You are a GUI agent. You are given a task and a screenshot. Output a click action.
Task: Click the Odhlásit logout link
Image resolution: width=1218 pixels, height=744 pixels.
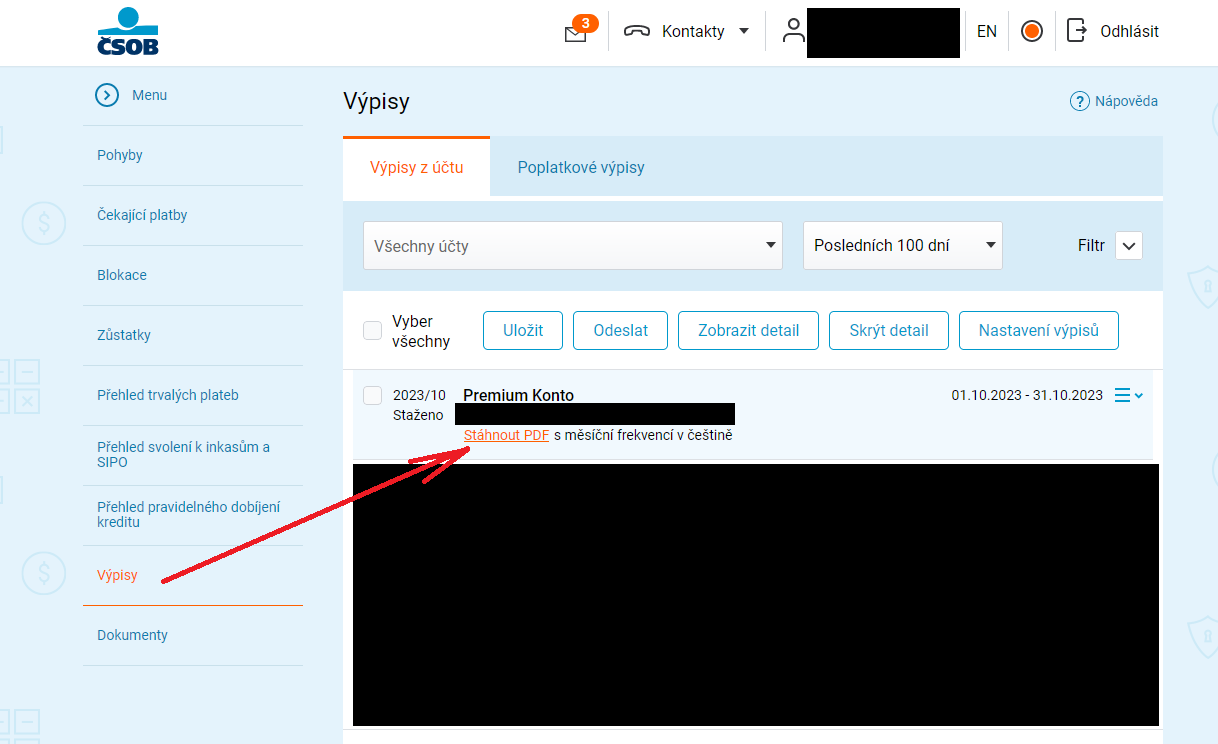(x=1129, y=31)
